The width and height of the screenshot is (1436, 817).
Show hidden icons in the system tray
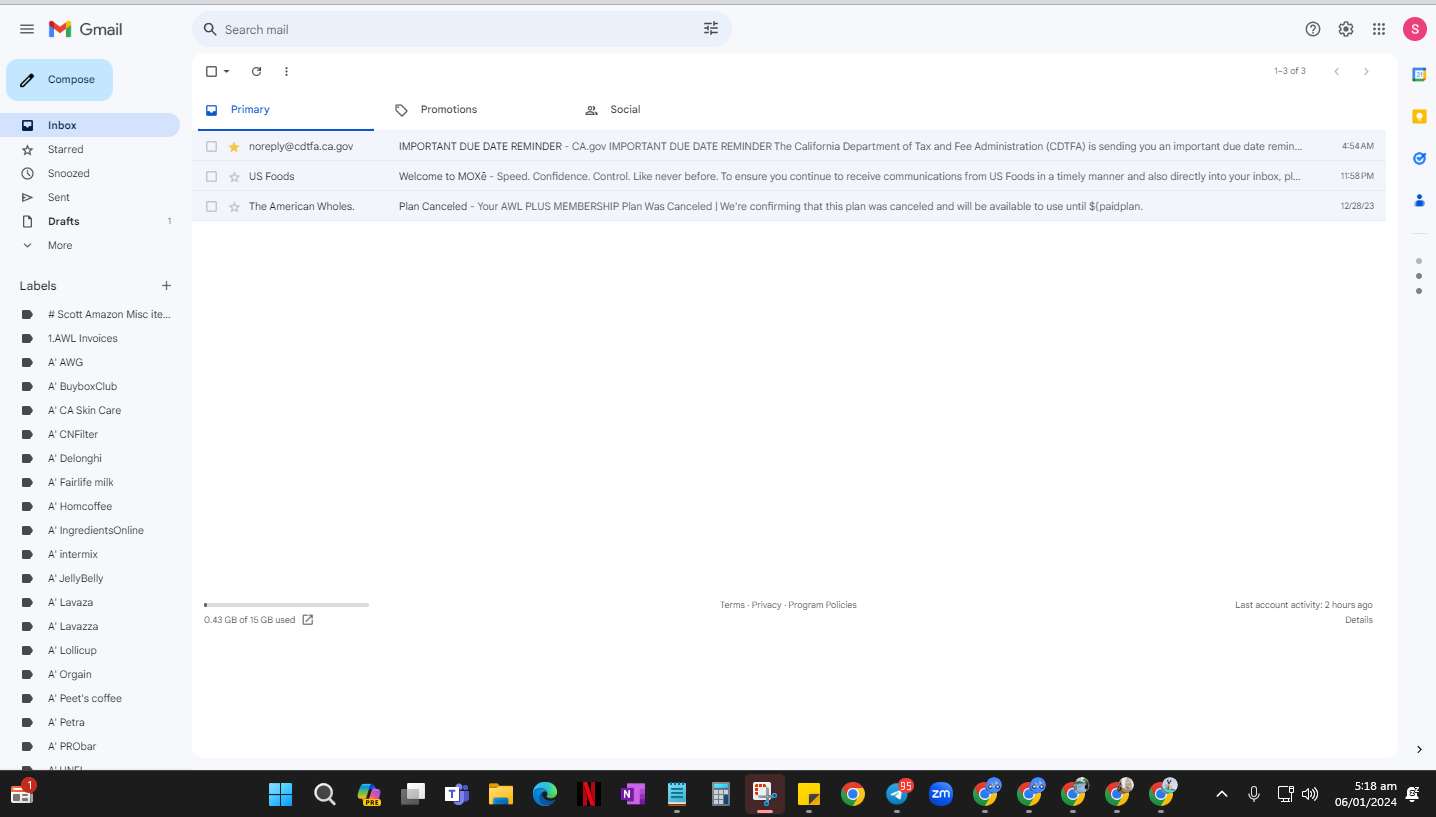(x=1221, y=794)
